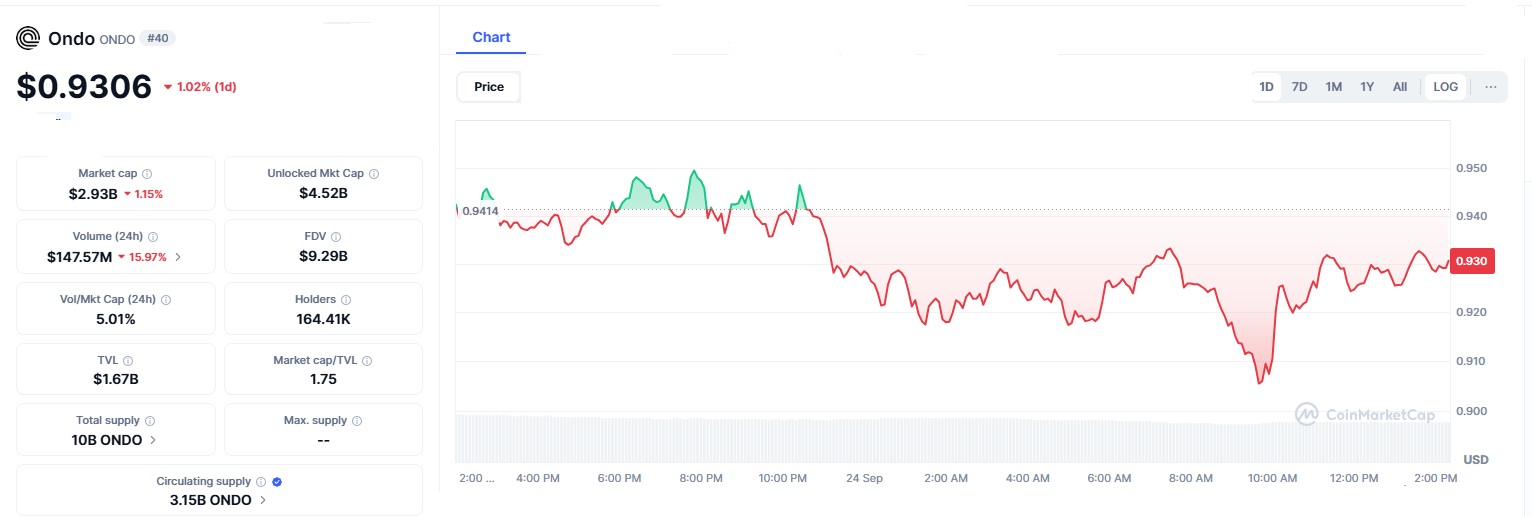Select the 1Y time range
Viewport: 1532px width, 517px height.
click(x=1367, y=87)
